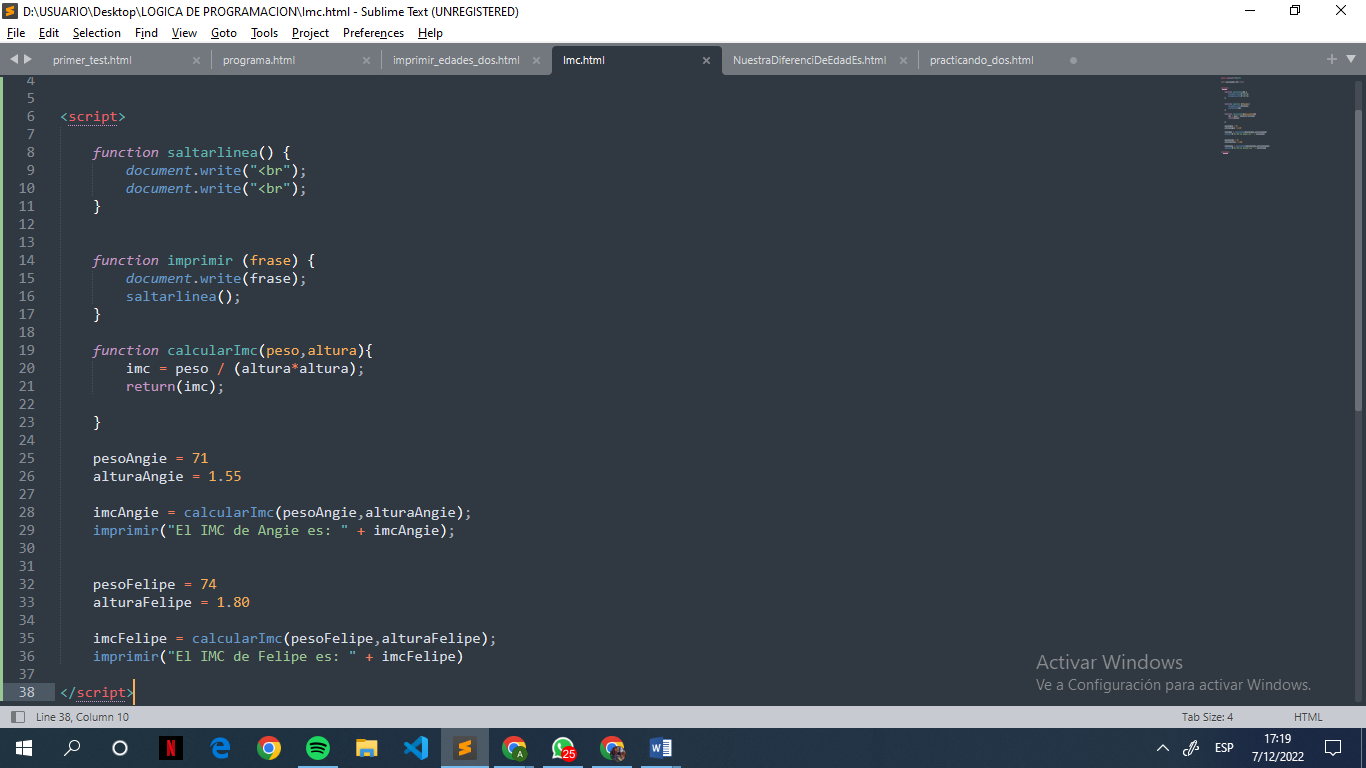Toggle the side bar icon in status bar
This screenshot has width=1366, height=768.
17,717
